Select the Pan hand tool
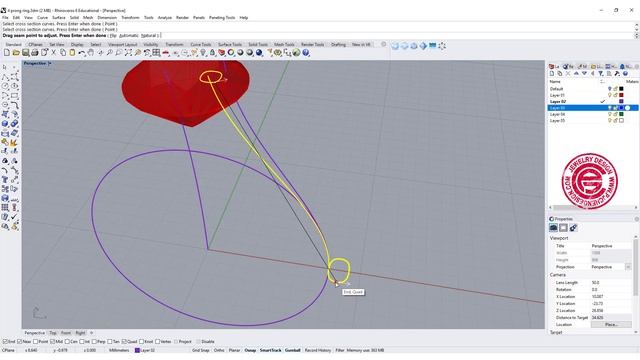This screenshot has height=360, width=640. point(91,53)
